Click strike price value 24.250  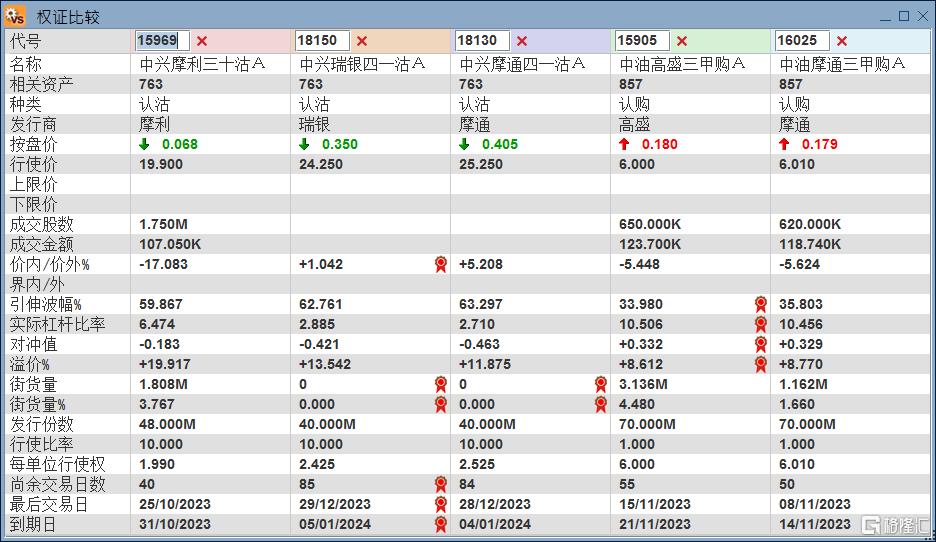[x=321, y=164]
